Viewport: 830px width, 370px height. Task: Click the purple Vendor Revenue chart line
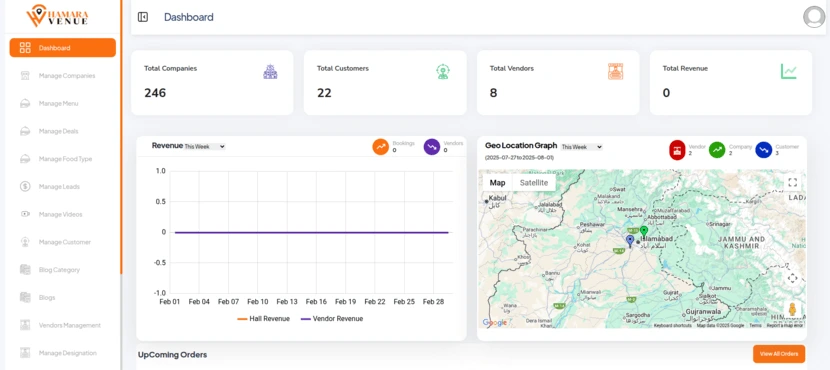pyautogui.click(x=312, y=232)
